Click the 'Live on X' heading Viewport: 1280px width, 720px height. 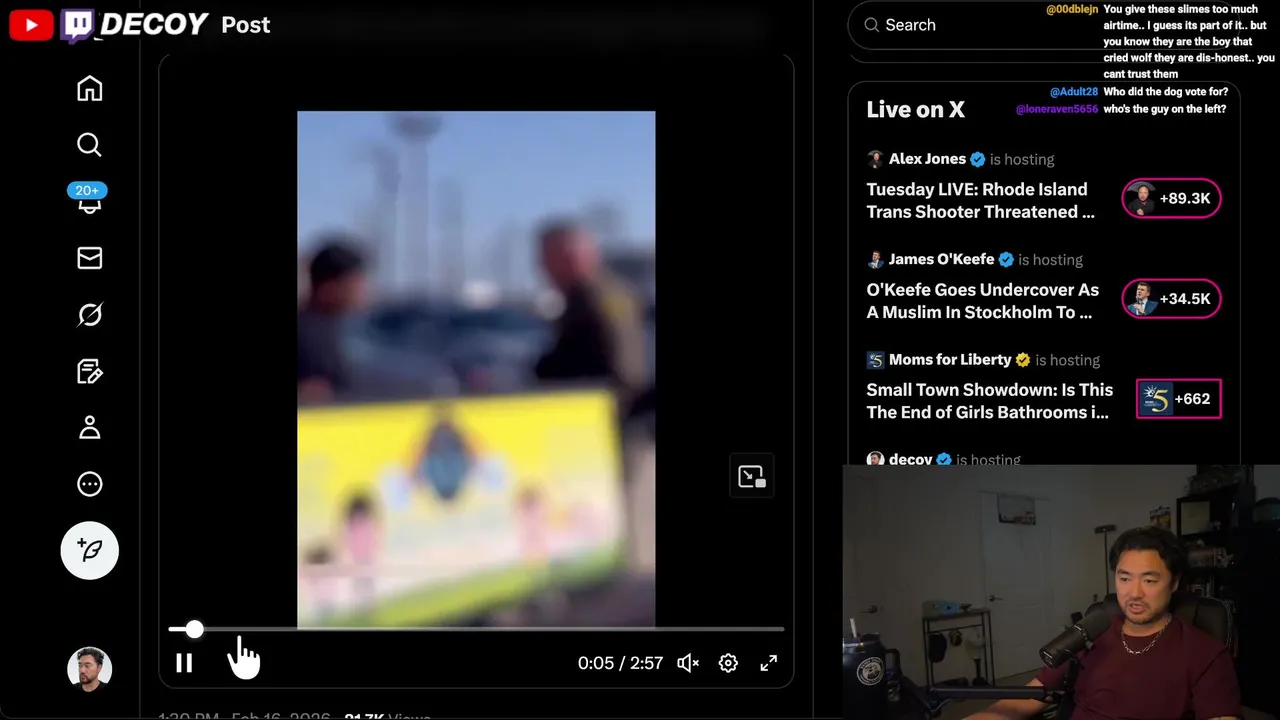(915, 110)
